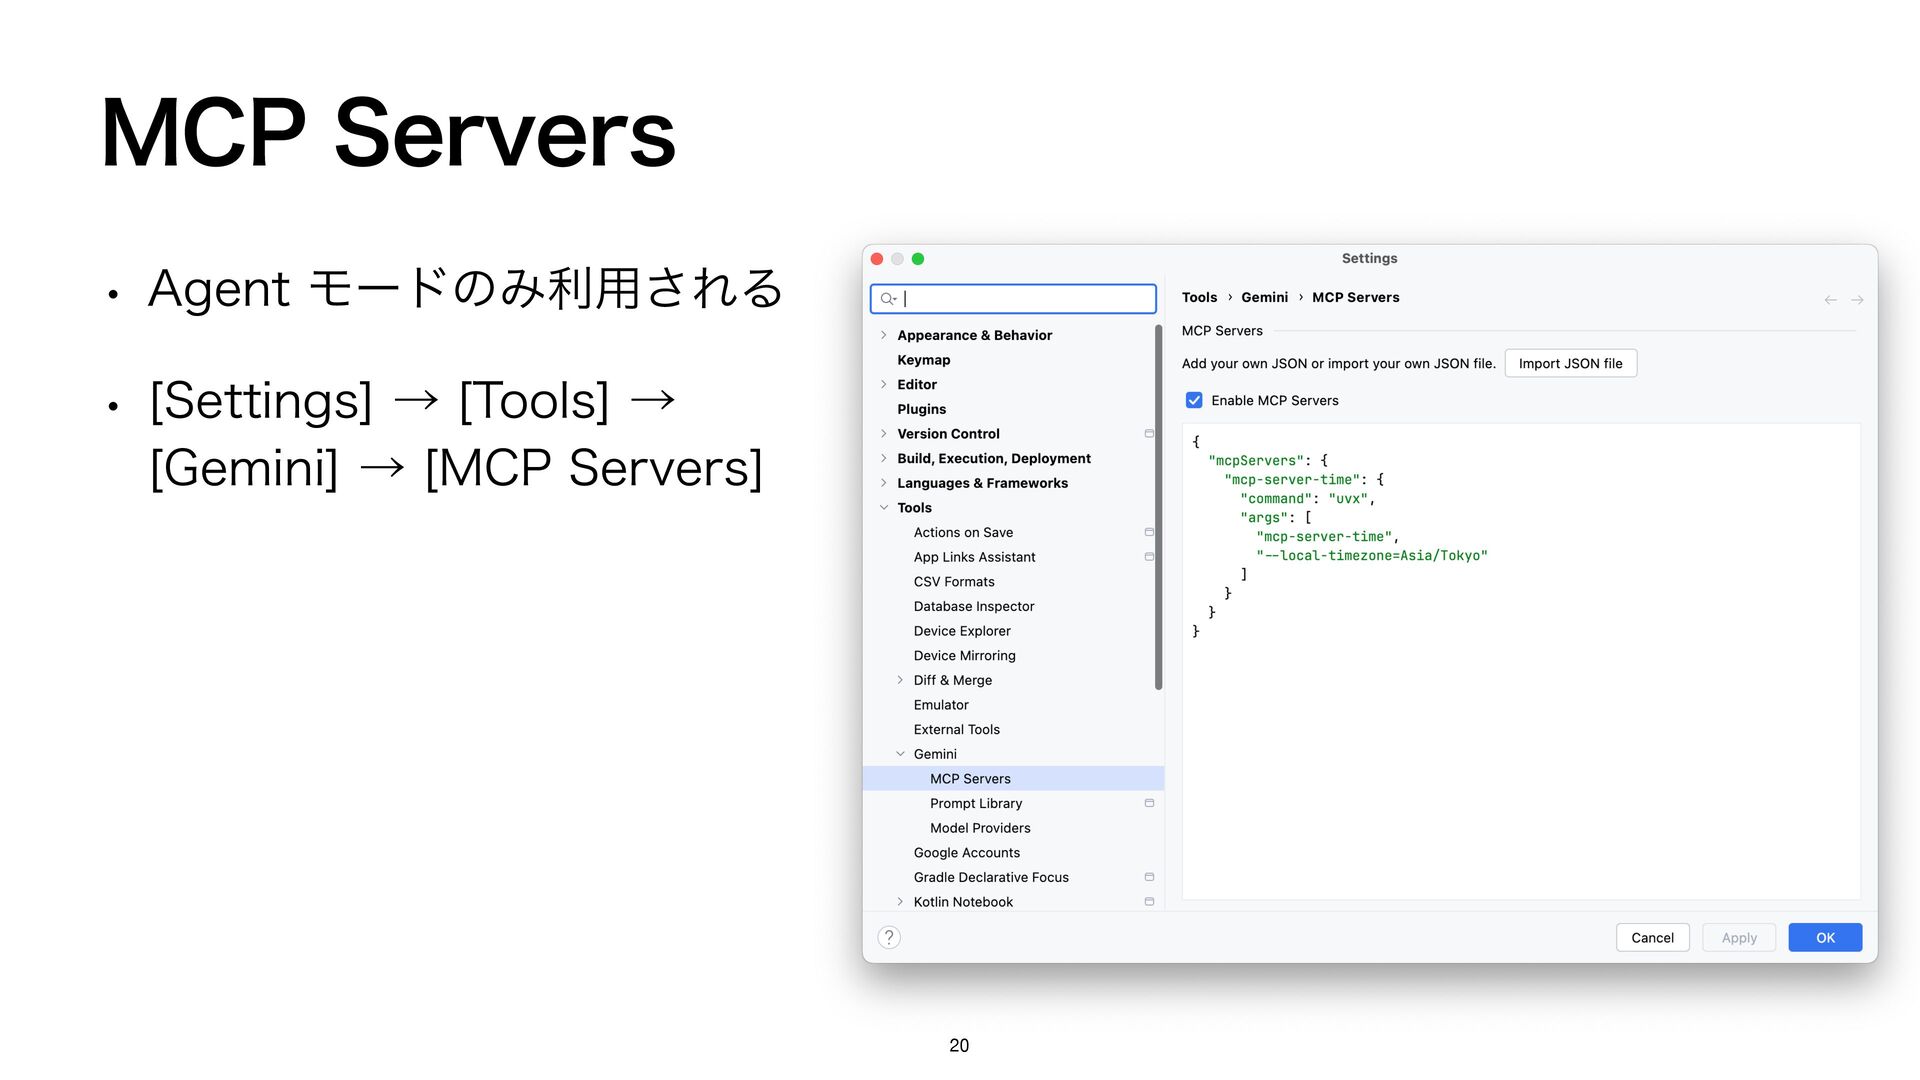1920x1080 pixels.
Task: Toggle the Enable MCP Servers checkbox
Action: coord(1194,400)
